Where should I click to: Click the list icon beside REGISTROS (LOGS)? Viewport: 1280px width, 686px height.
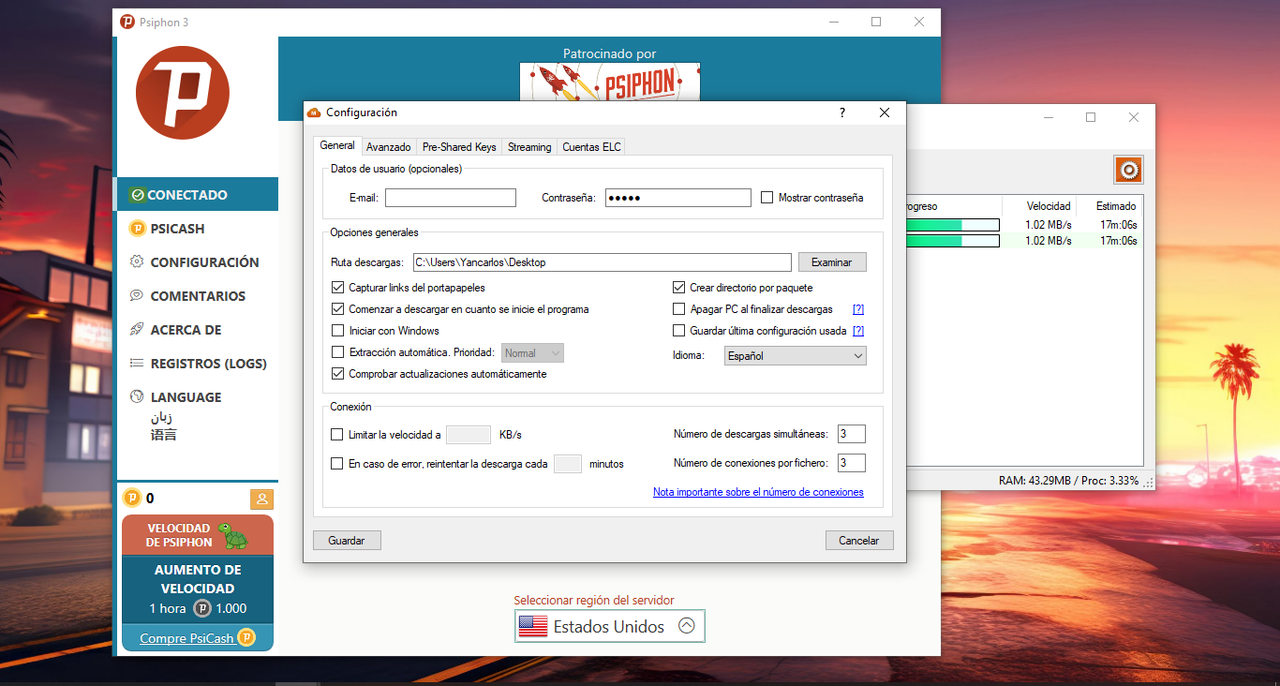click(137, 363)
